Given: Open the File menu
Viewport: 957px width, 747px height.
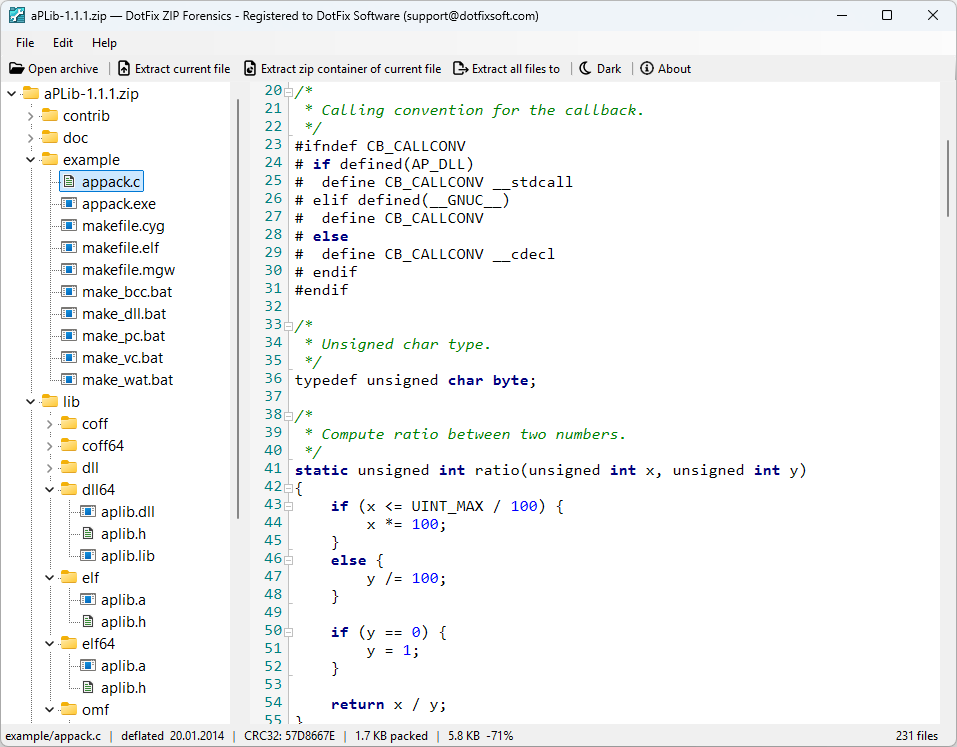Looking at the screenshot, I should pyautogui.click(x=25, y=43).
